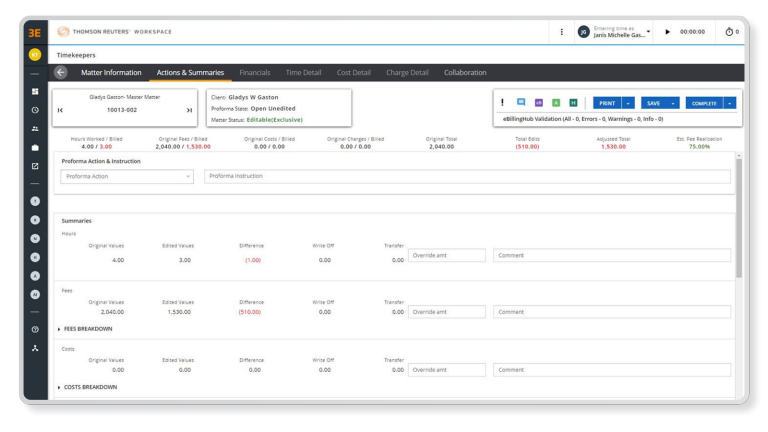Open the Print button dropdown arrow
The height and width of the screenshot is (432, 768).
click(629, 103)
